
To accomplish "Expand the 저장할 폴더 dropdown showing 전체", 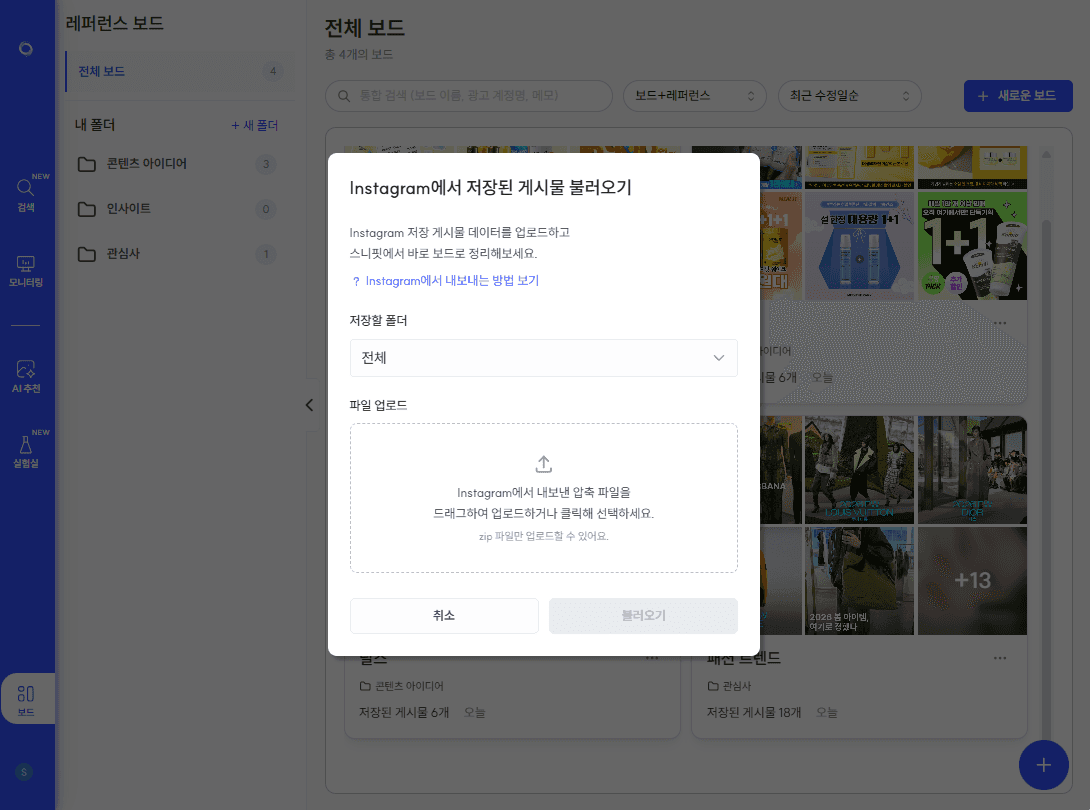I will pyautogui.click(x=544, y=358).
